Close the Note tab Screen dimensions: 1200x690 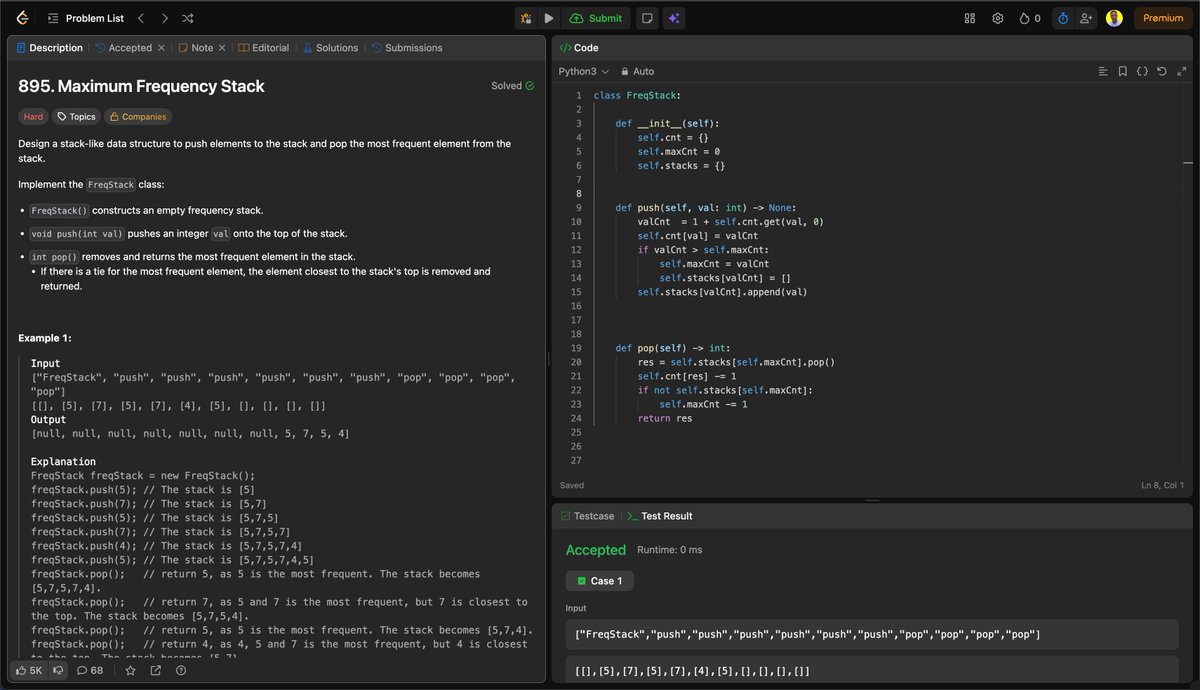[222, 47]
